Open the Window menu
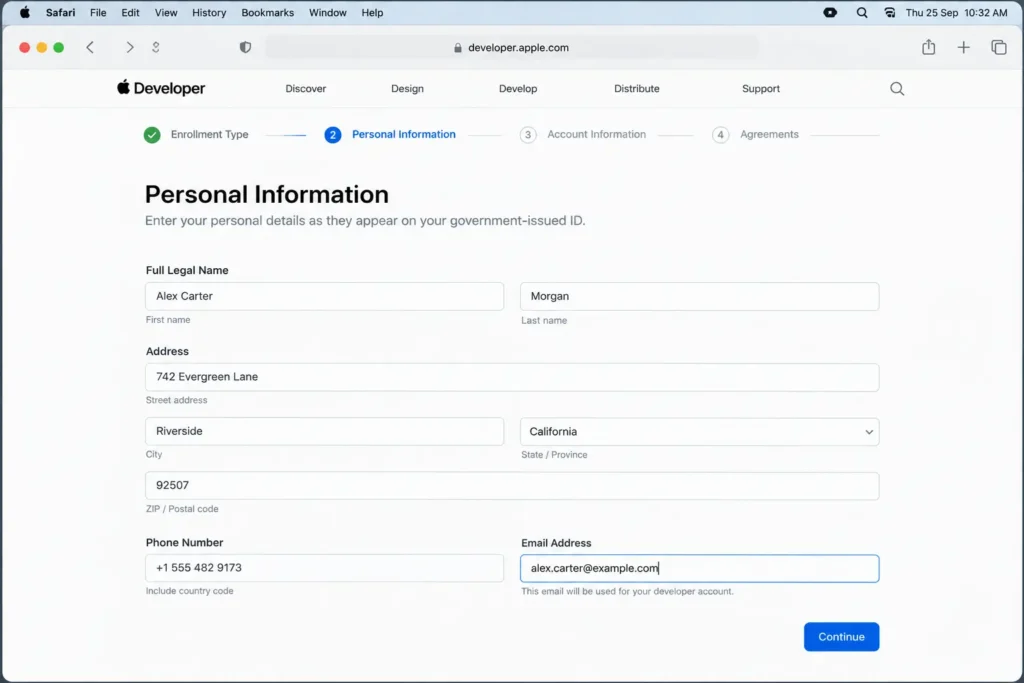The height and width of the screenshot is (683, 1024). point(328,12)
